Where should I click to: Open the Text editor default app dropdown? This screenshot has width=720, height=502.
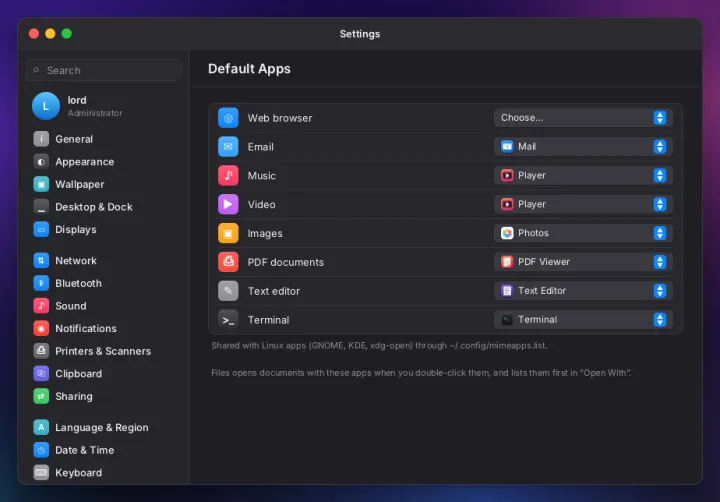point(583,291)
